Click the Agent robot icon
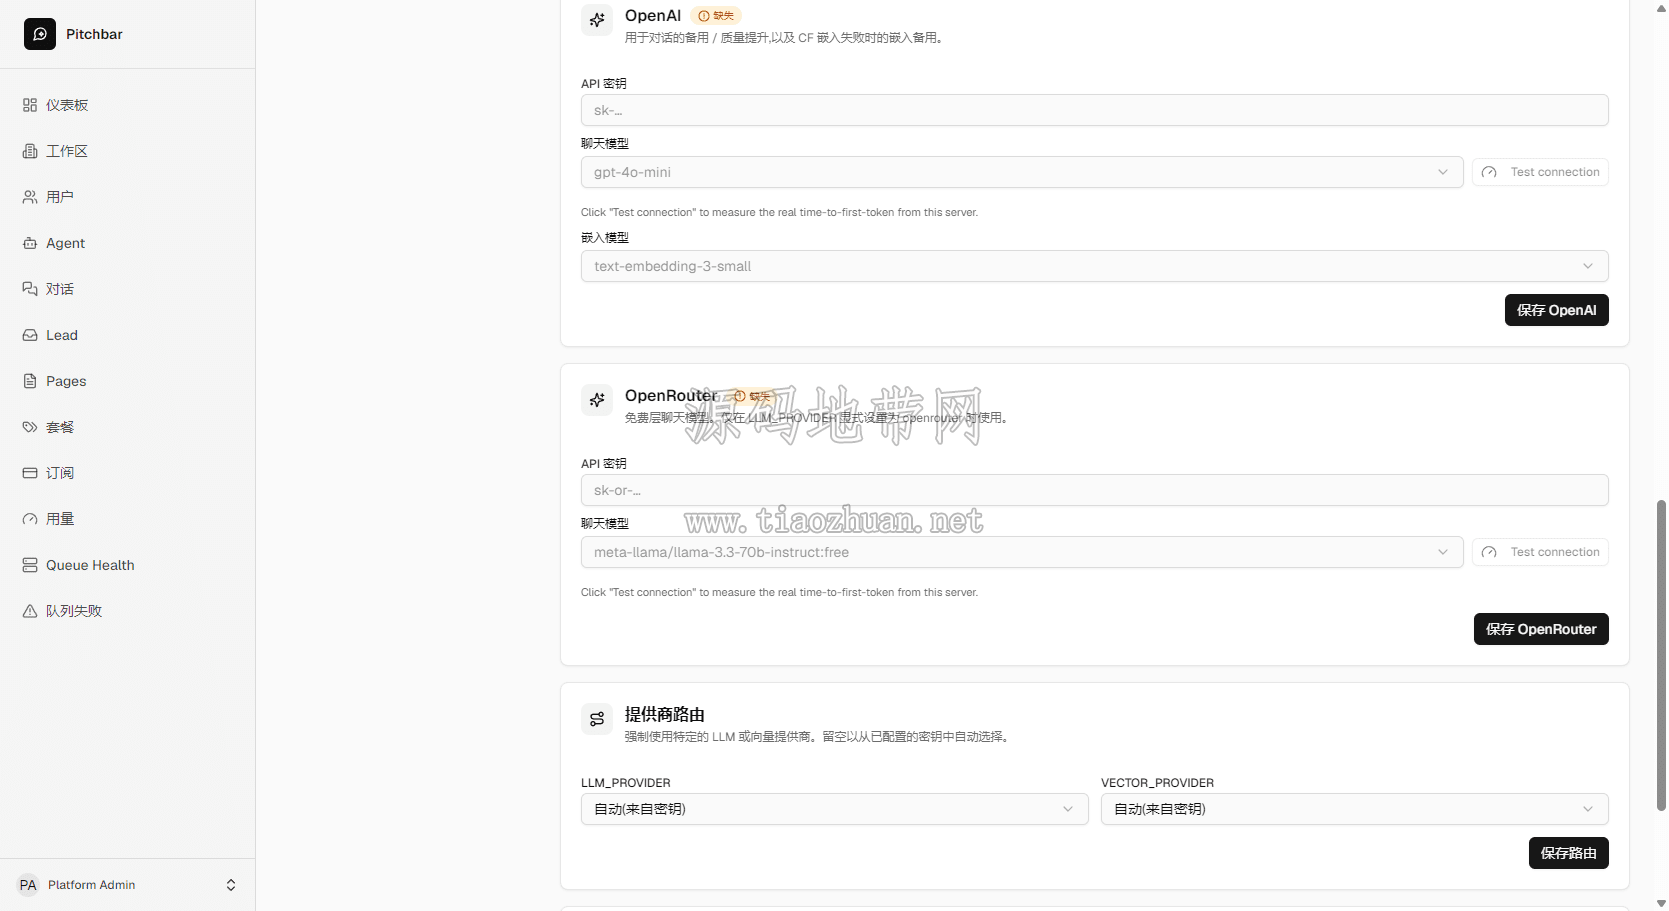 tap(30, 243)
